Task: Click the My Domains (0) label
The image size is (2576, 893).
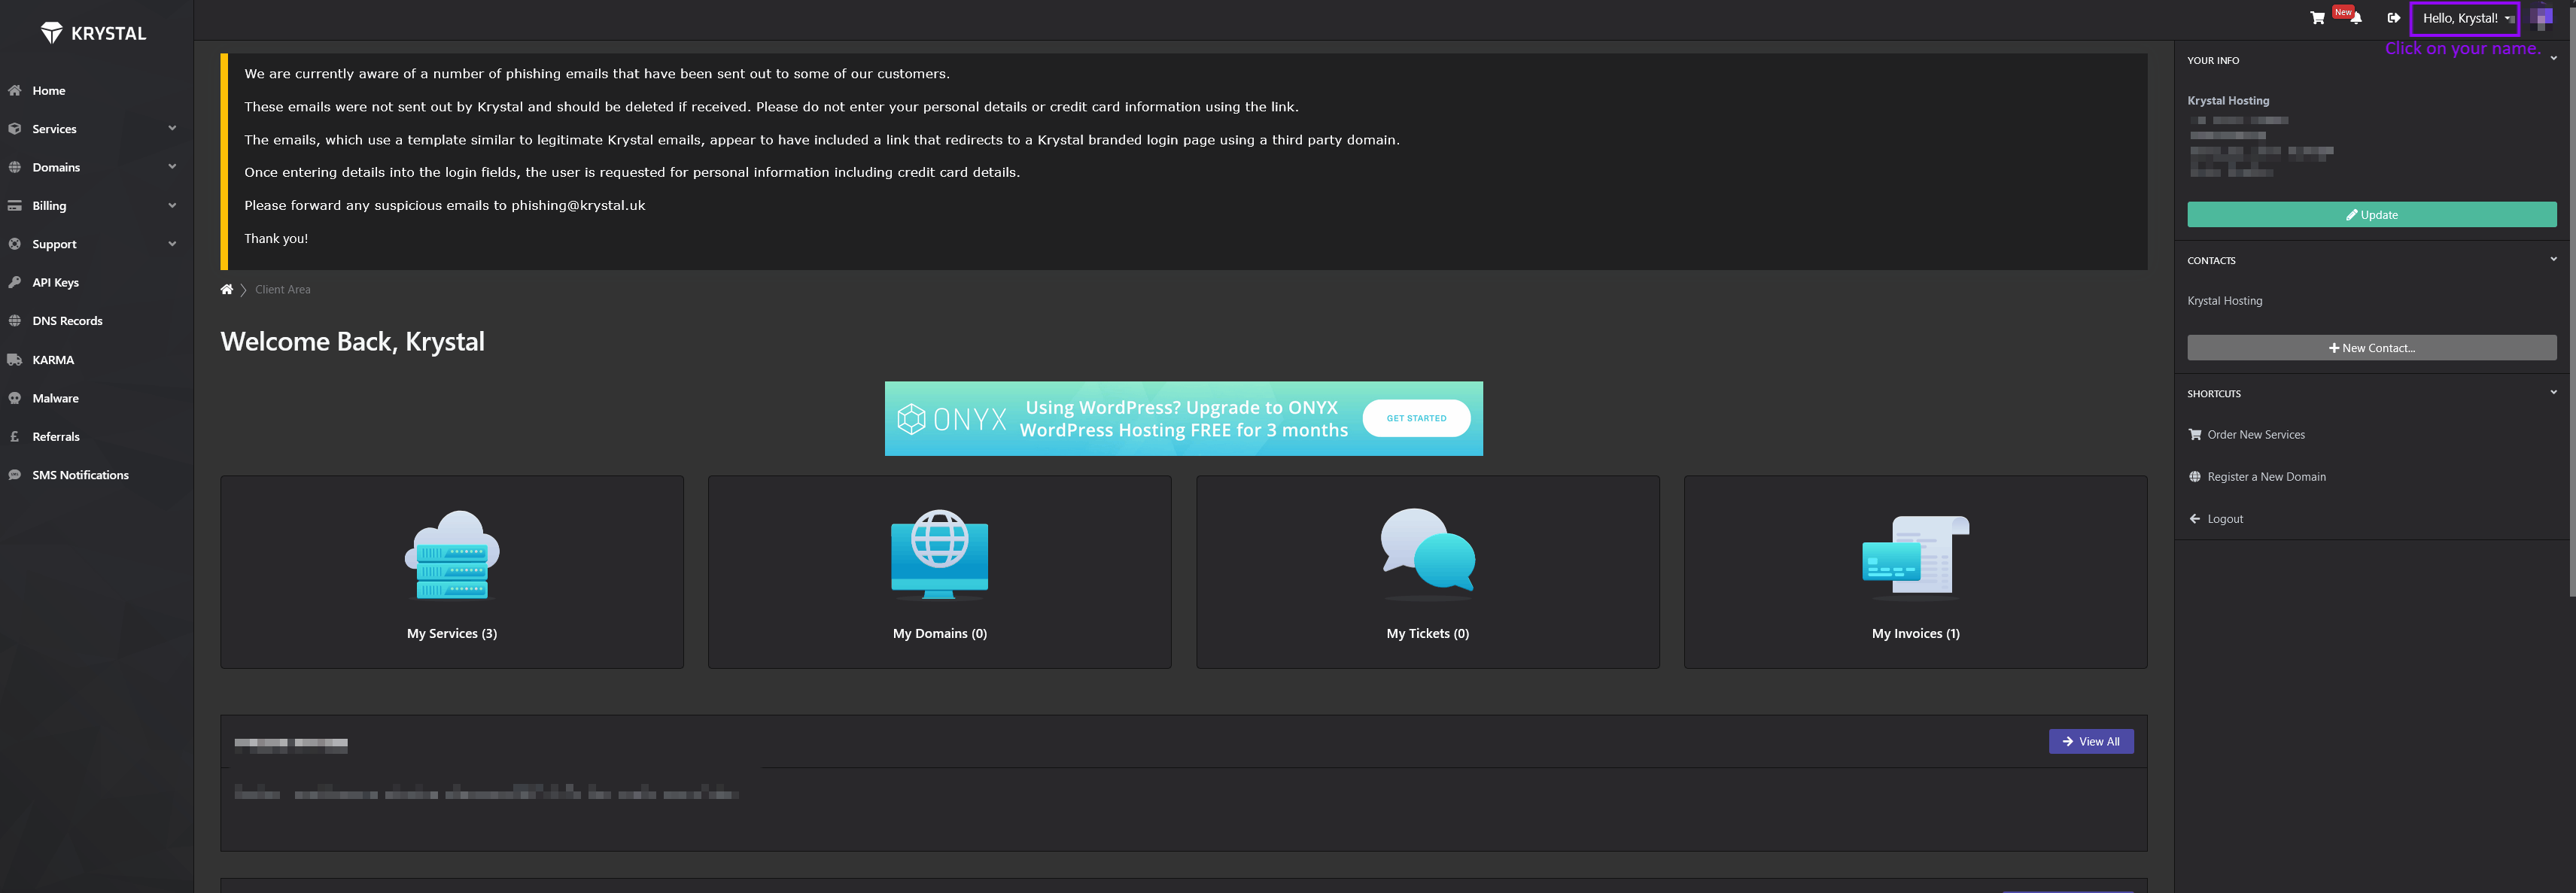Action: pos(940,634)
